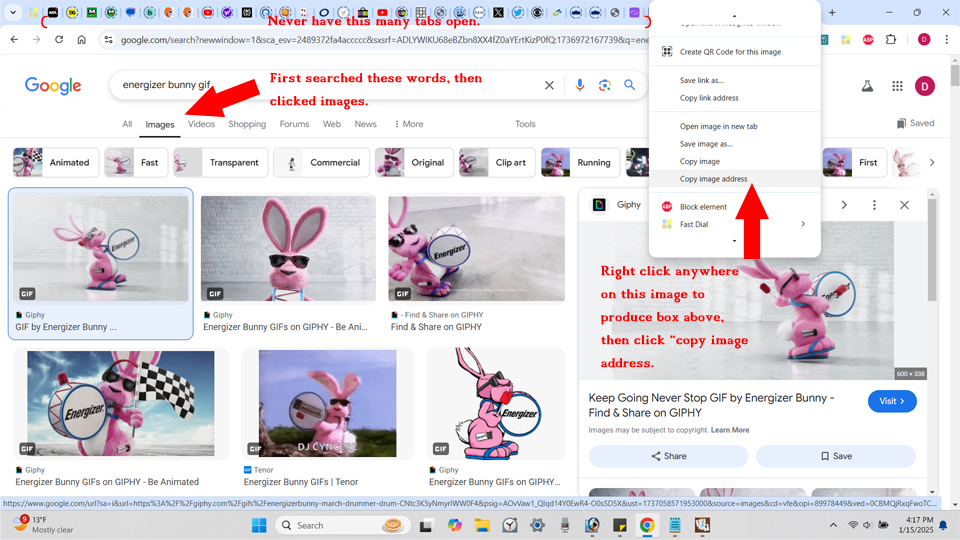This screenshot has height=540, width=960.
Task: Click the preview panel scrollbar
Action: coord(932,251)
